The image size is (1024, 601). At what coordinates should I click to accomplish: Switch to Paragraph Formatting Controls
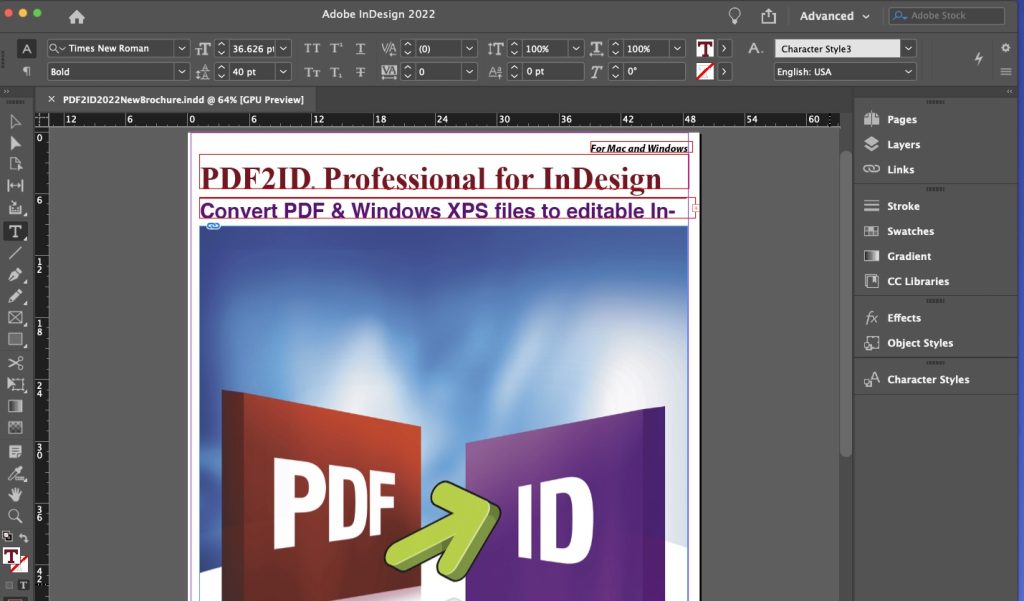tap(26, 72)
